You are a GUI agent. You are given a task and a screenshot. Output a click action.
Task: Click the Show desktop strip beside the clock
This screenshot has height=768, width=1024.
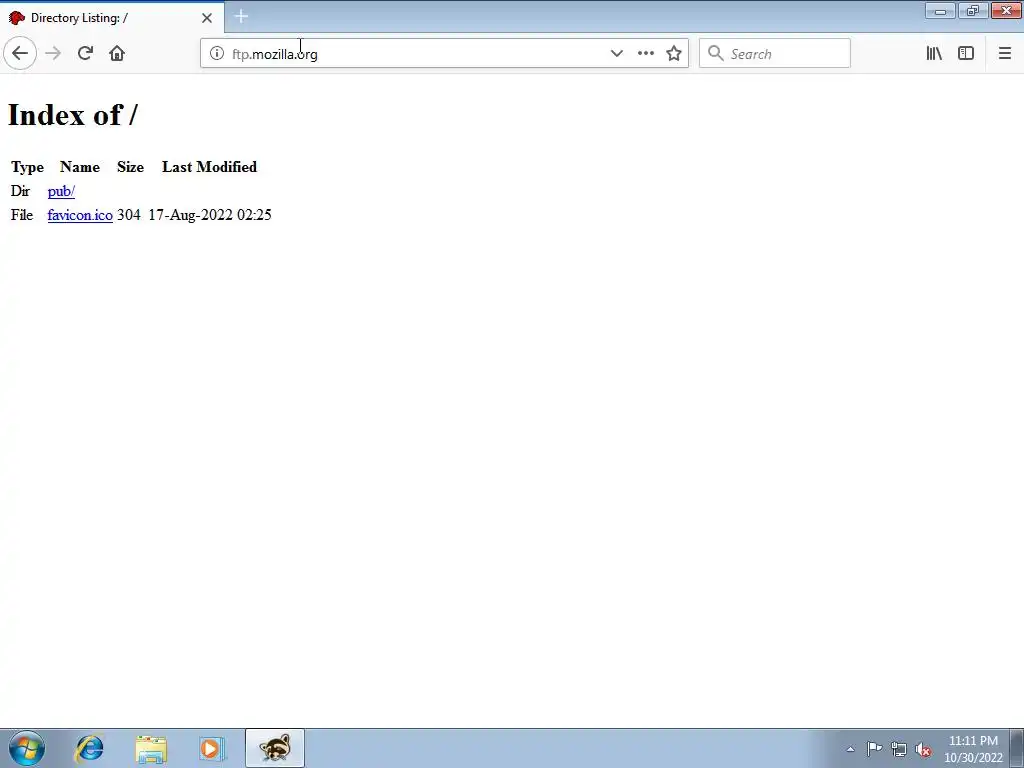1017,749
